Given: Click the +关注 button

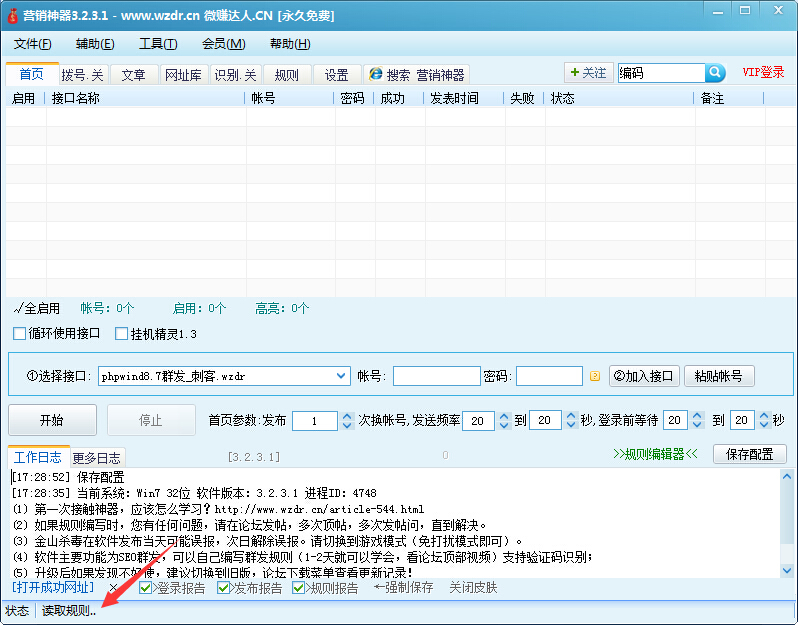Looking at the screenshot, I should pyautogui.click(x=588, y=73).
